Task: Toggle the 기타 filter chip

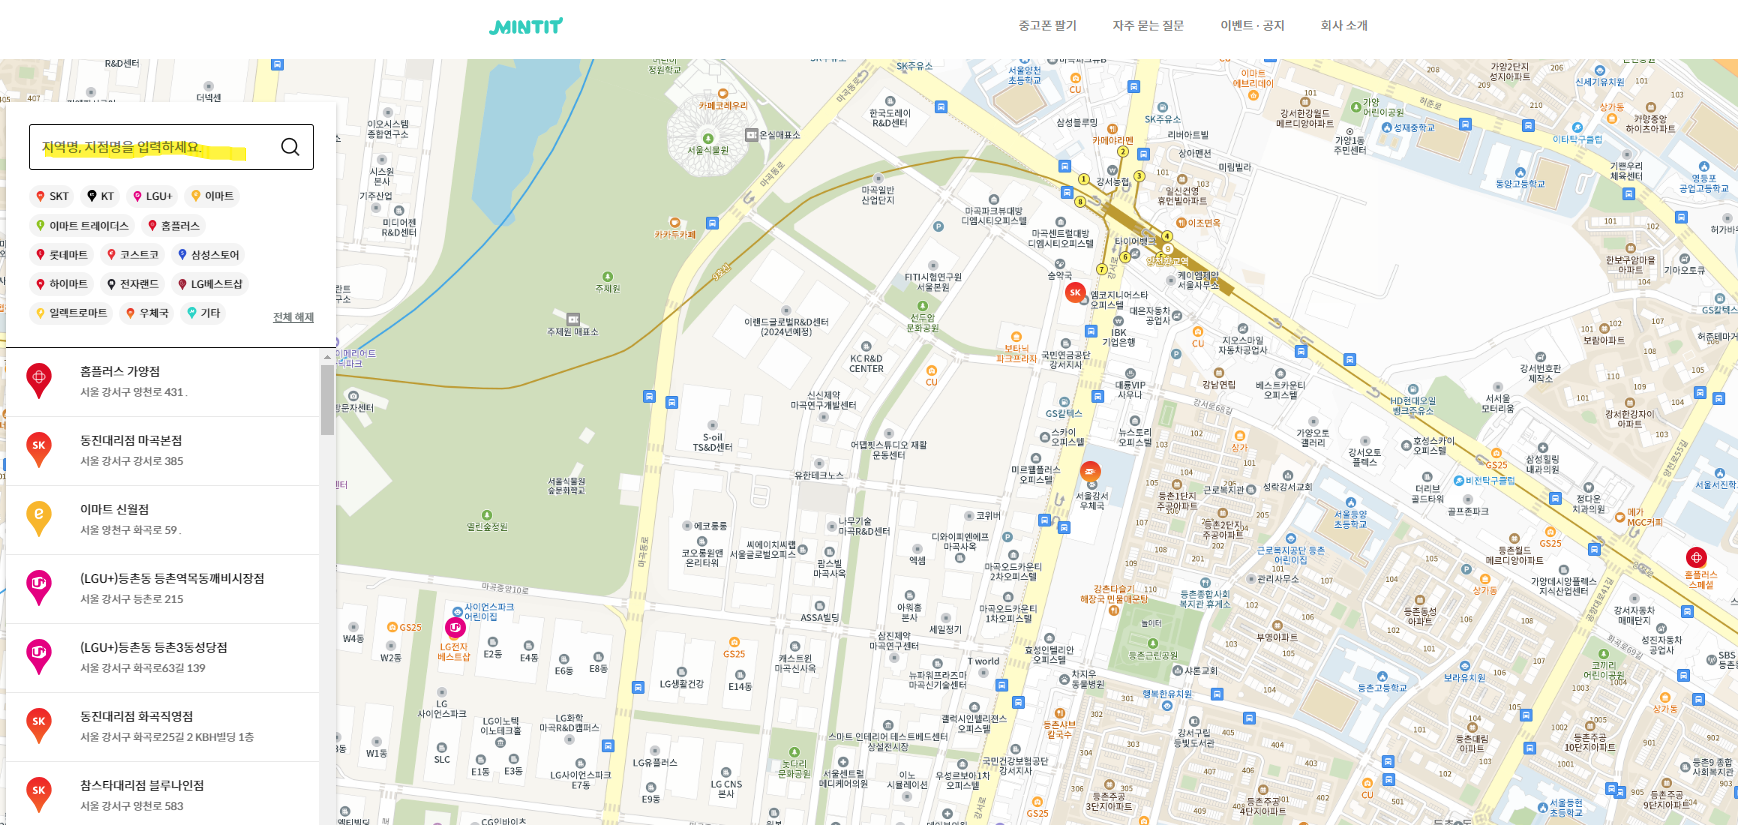Action: click(203, 313)
